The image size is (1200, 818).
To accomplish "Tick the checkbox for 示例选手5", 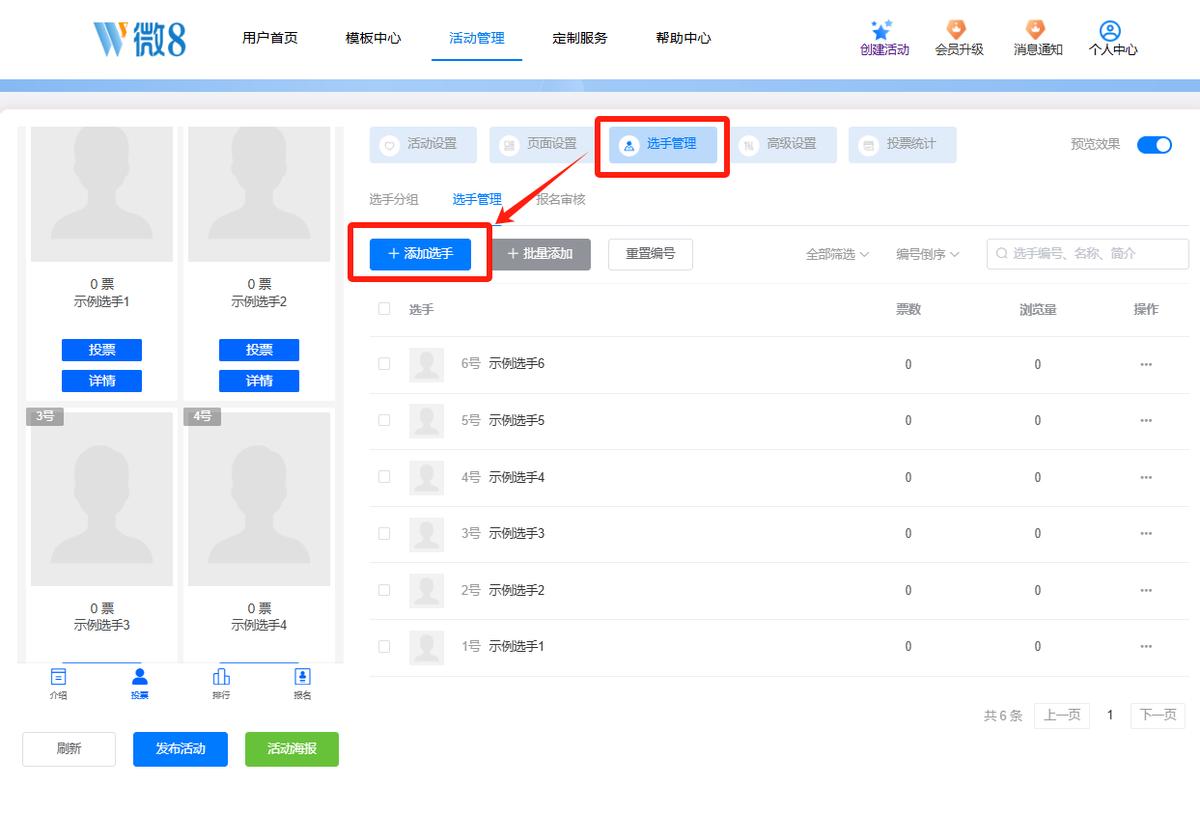I will [384, 420].
